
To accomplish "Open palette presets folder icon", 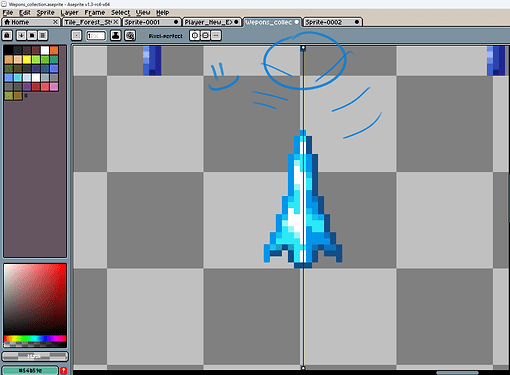I will point(32,35).
